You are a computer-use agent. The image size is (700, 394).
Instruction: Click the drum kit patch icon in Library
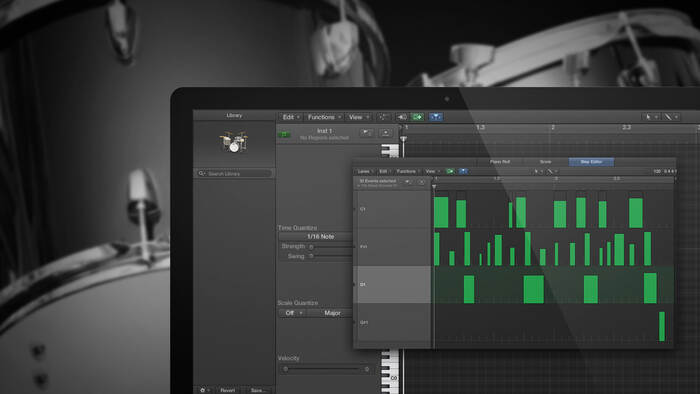[234, 142]
